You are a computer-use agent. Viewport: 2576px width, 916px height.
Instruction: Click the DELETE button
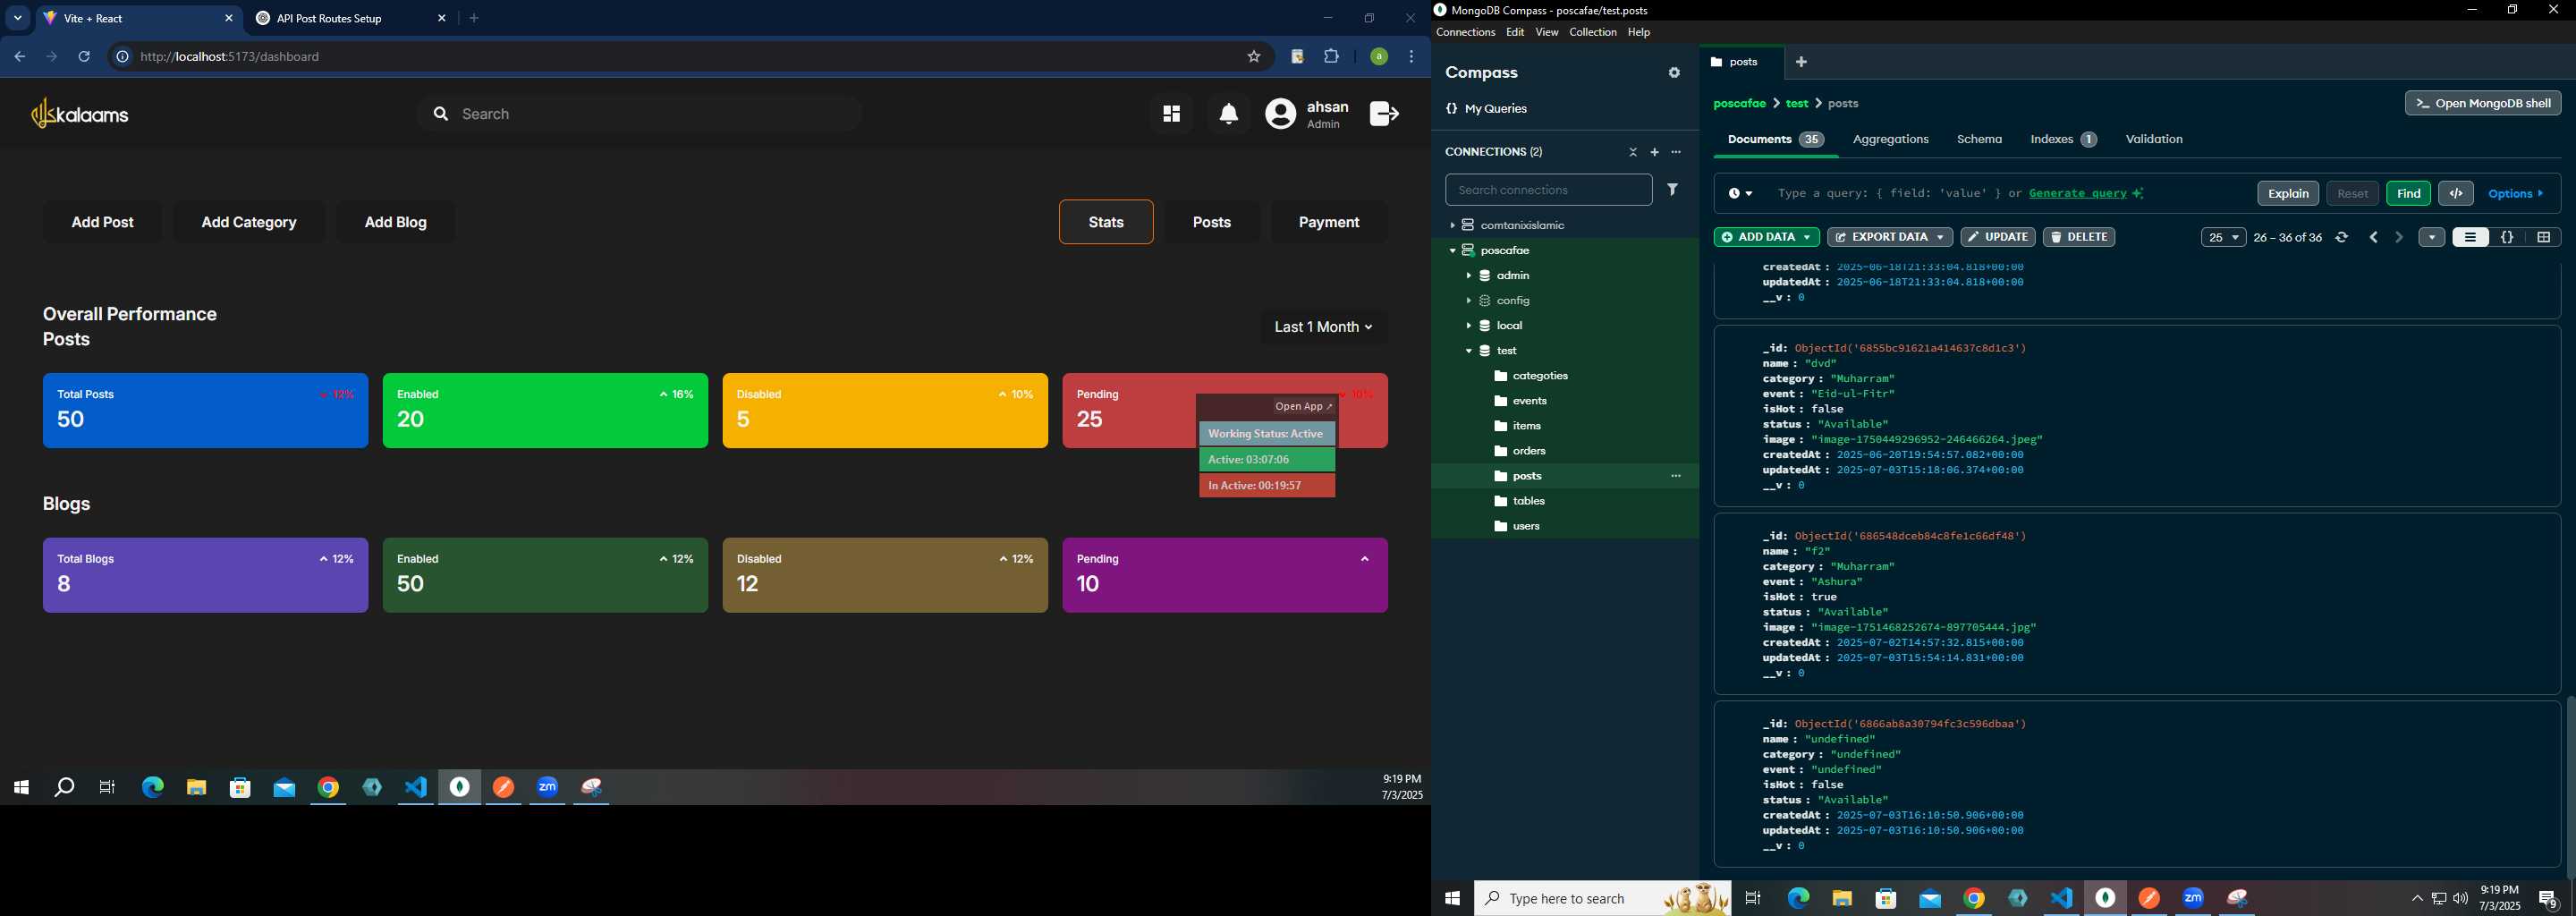2078,237
